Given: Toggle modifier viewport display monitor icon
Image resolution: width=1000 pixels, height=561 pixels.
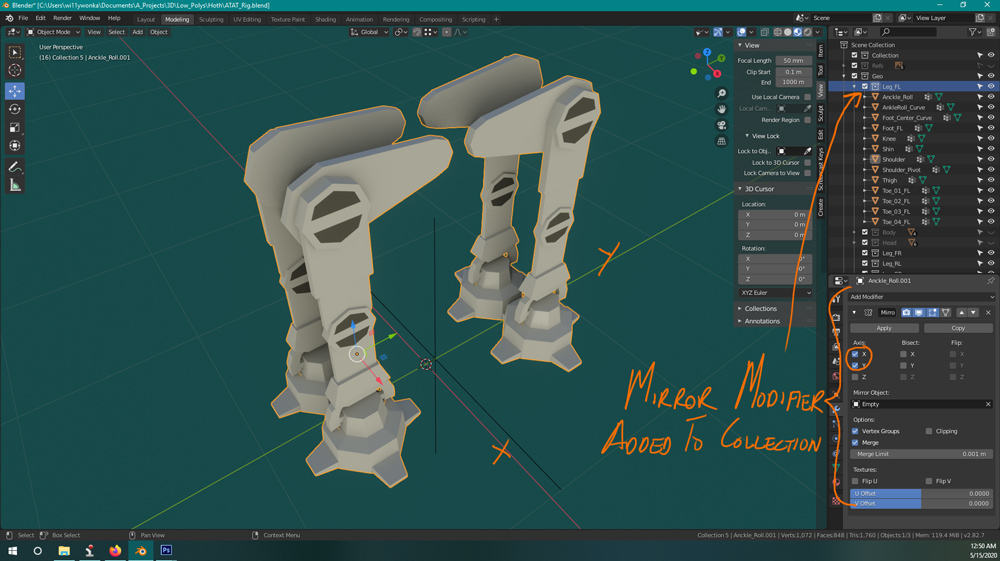Looking at the screenshot, I should point(919,312).
